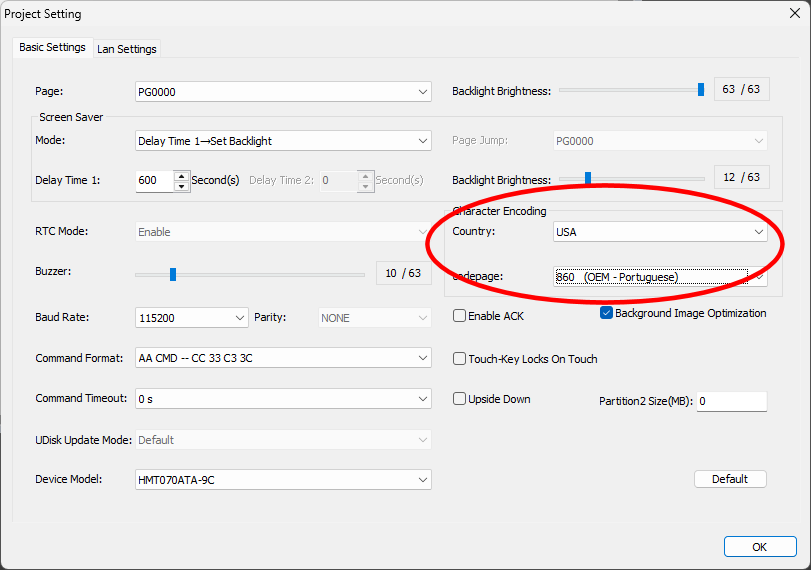Viewport: 811px width, 570px height.
Task: Open the Page dropdown showing PG0000
Action: (x=283, y=92)
